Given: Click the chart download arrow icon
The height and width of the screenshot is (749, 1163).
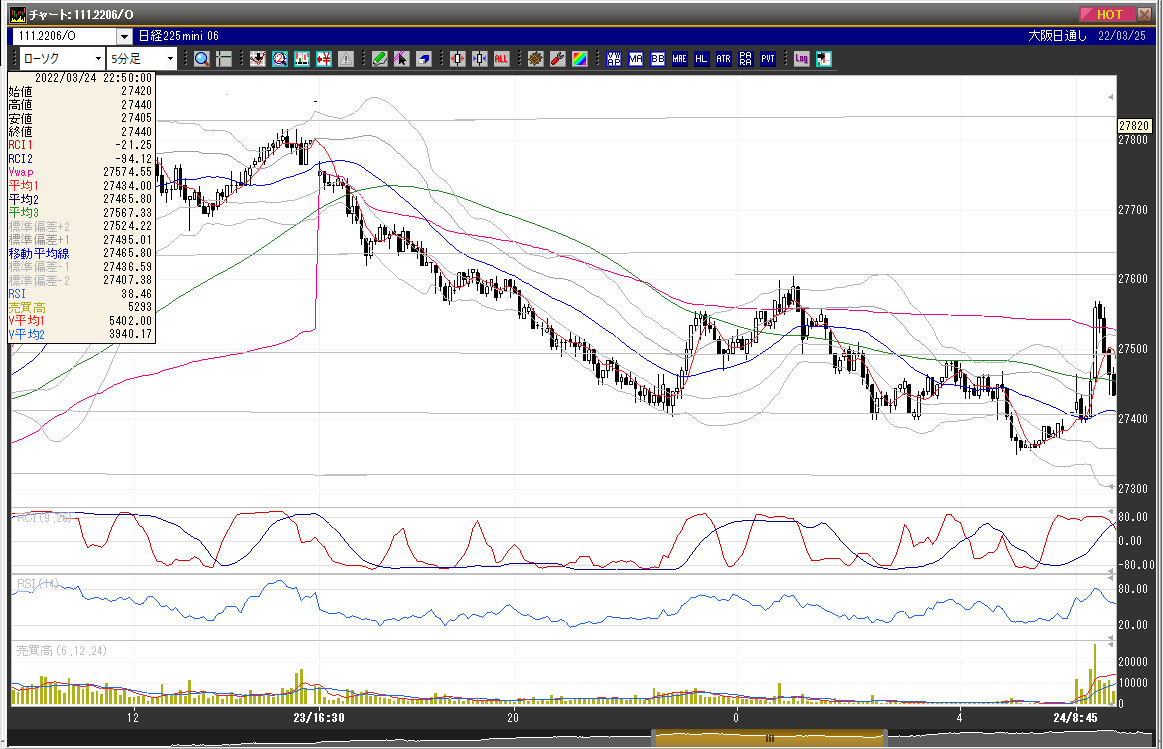Looking at the screenshot, I should point(257,59).
